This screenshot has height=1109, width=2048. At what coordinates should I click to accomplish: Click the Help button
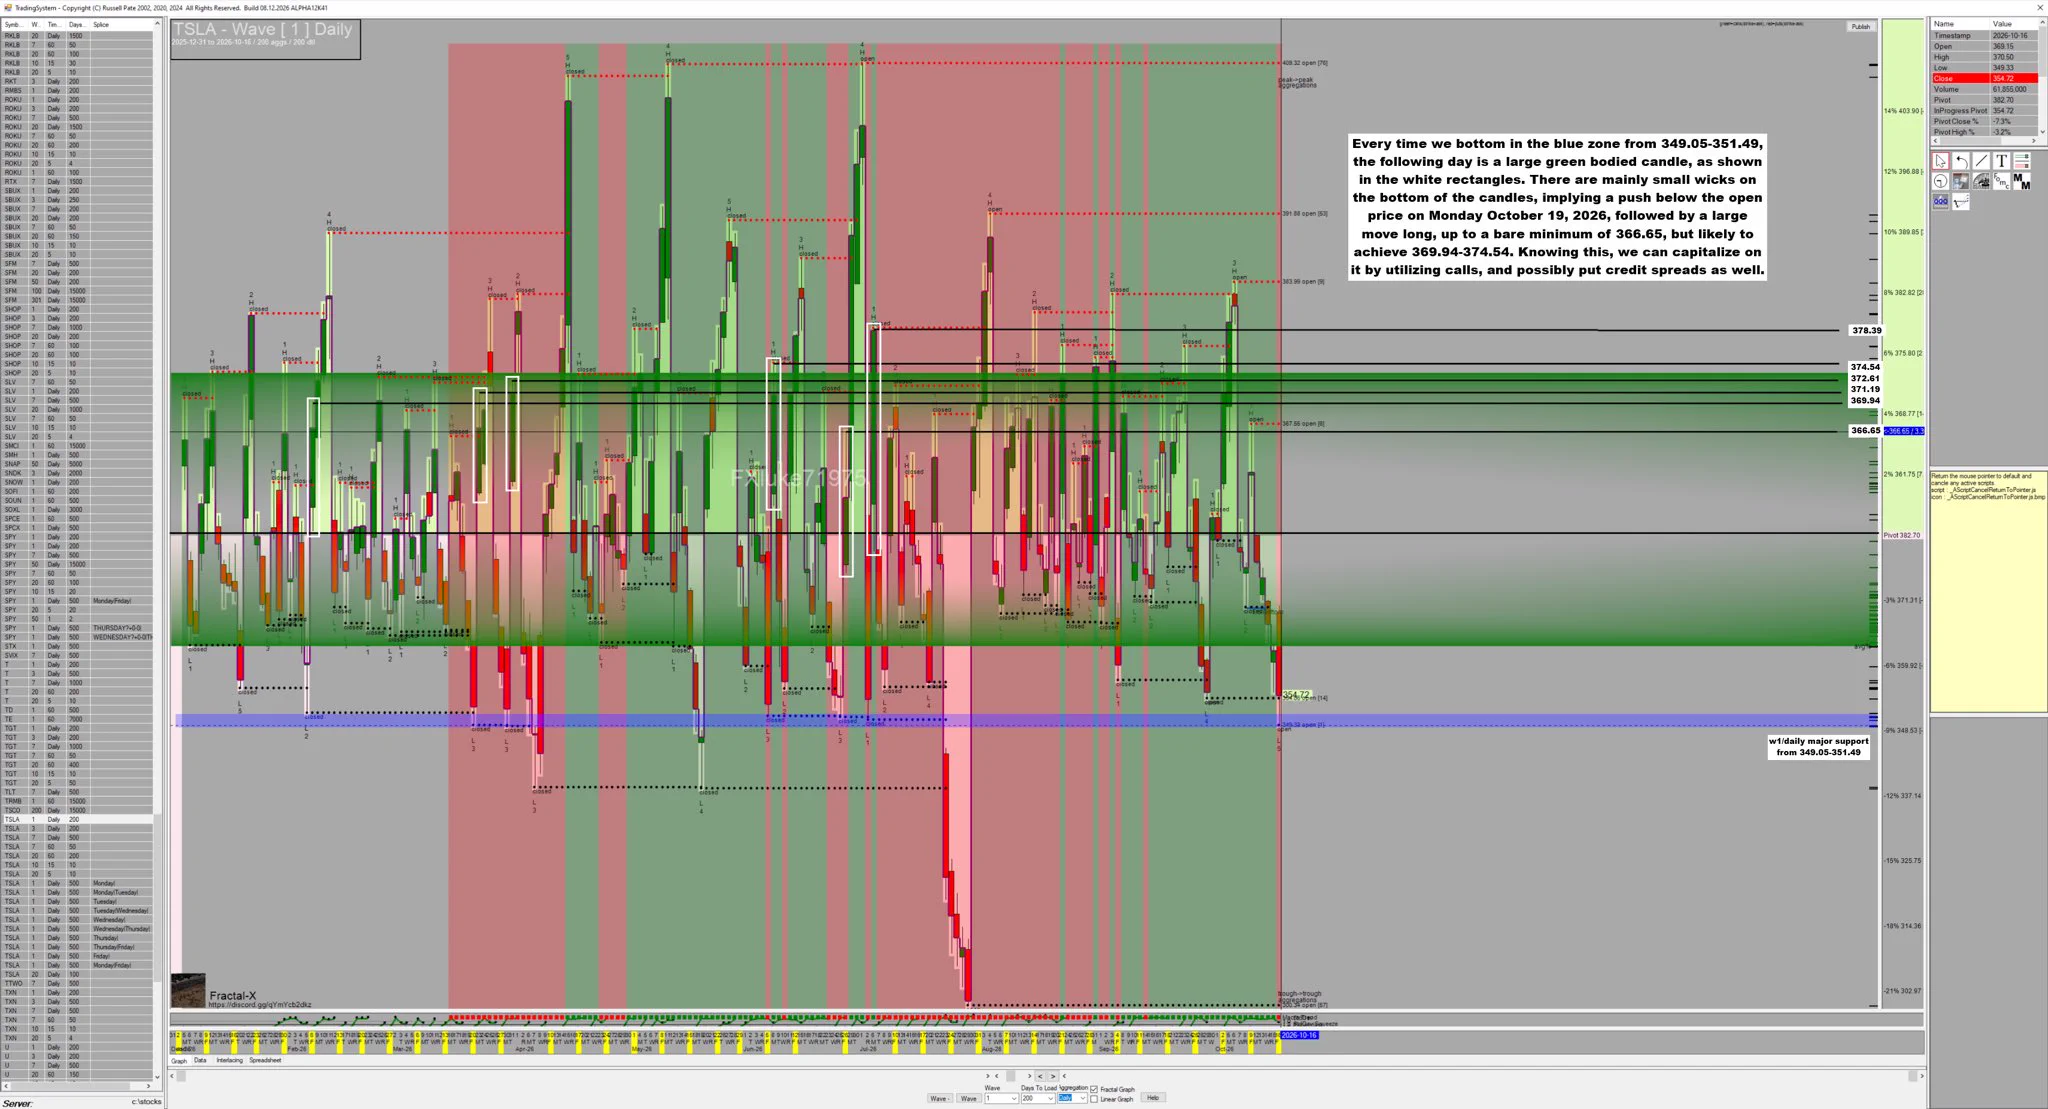1153,1098
